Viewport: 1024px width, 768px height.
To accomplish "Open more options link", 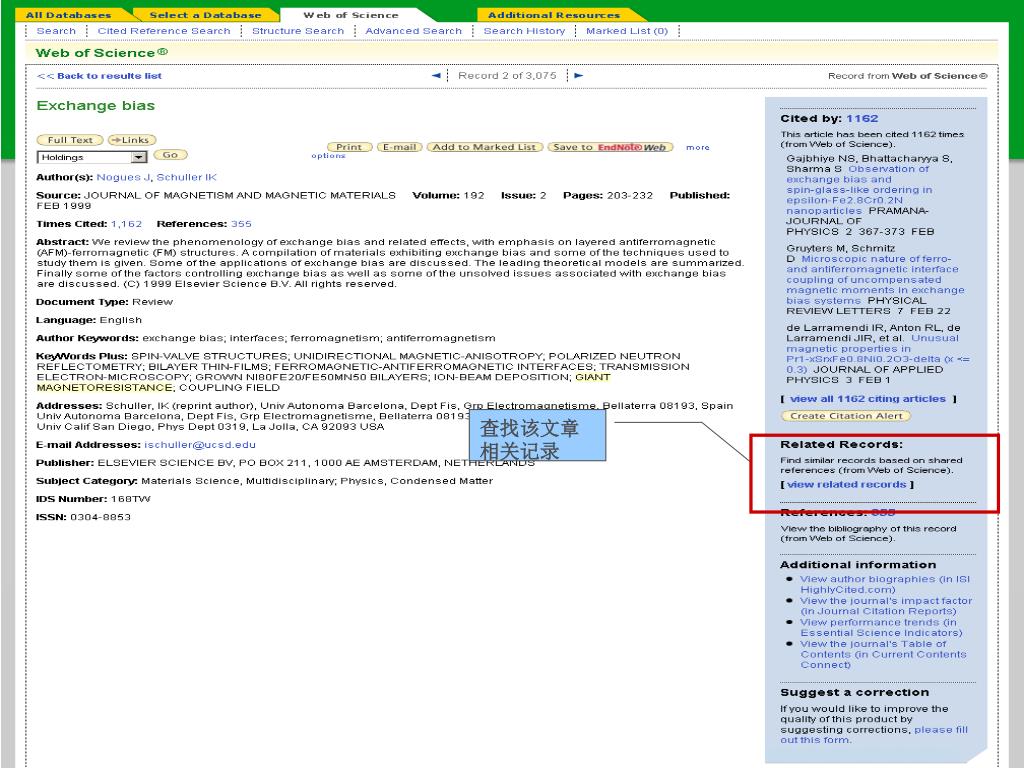I will coord(697,148).
